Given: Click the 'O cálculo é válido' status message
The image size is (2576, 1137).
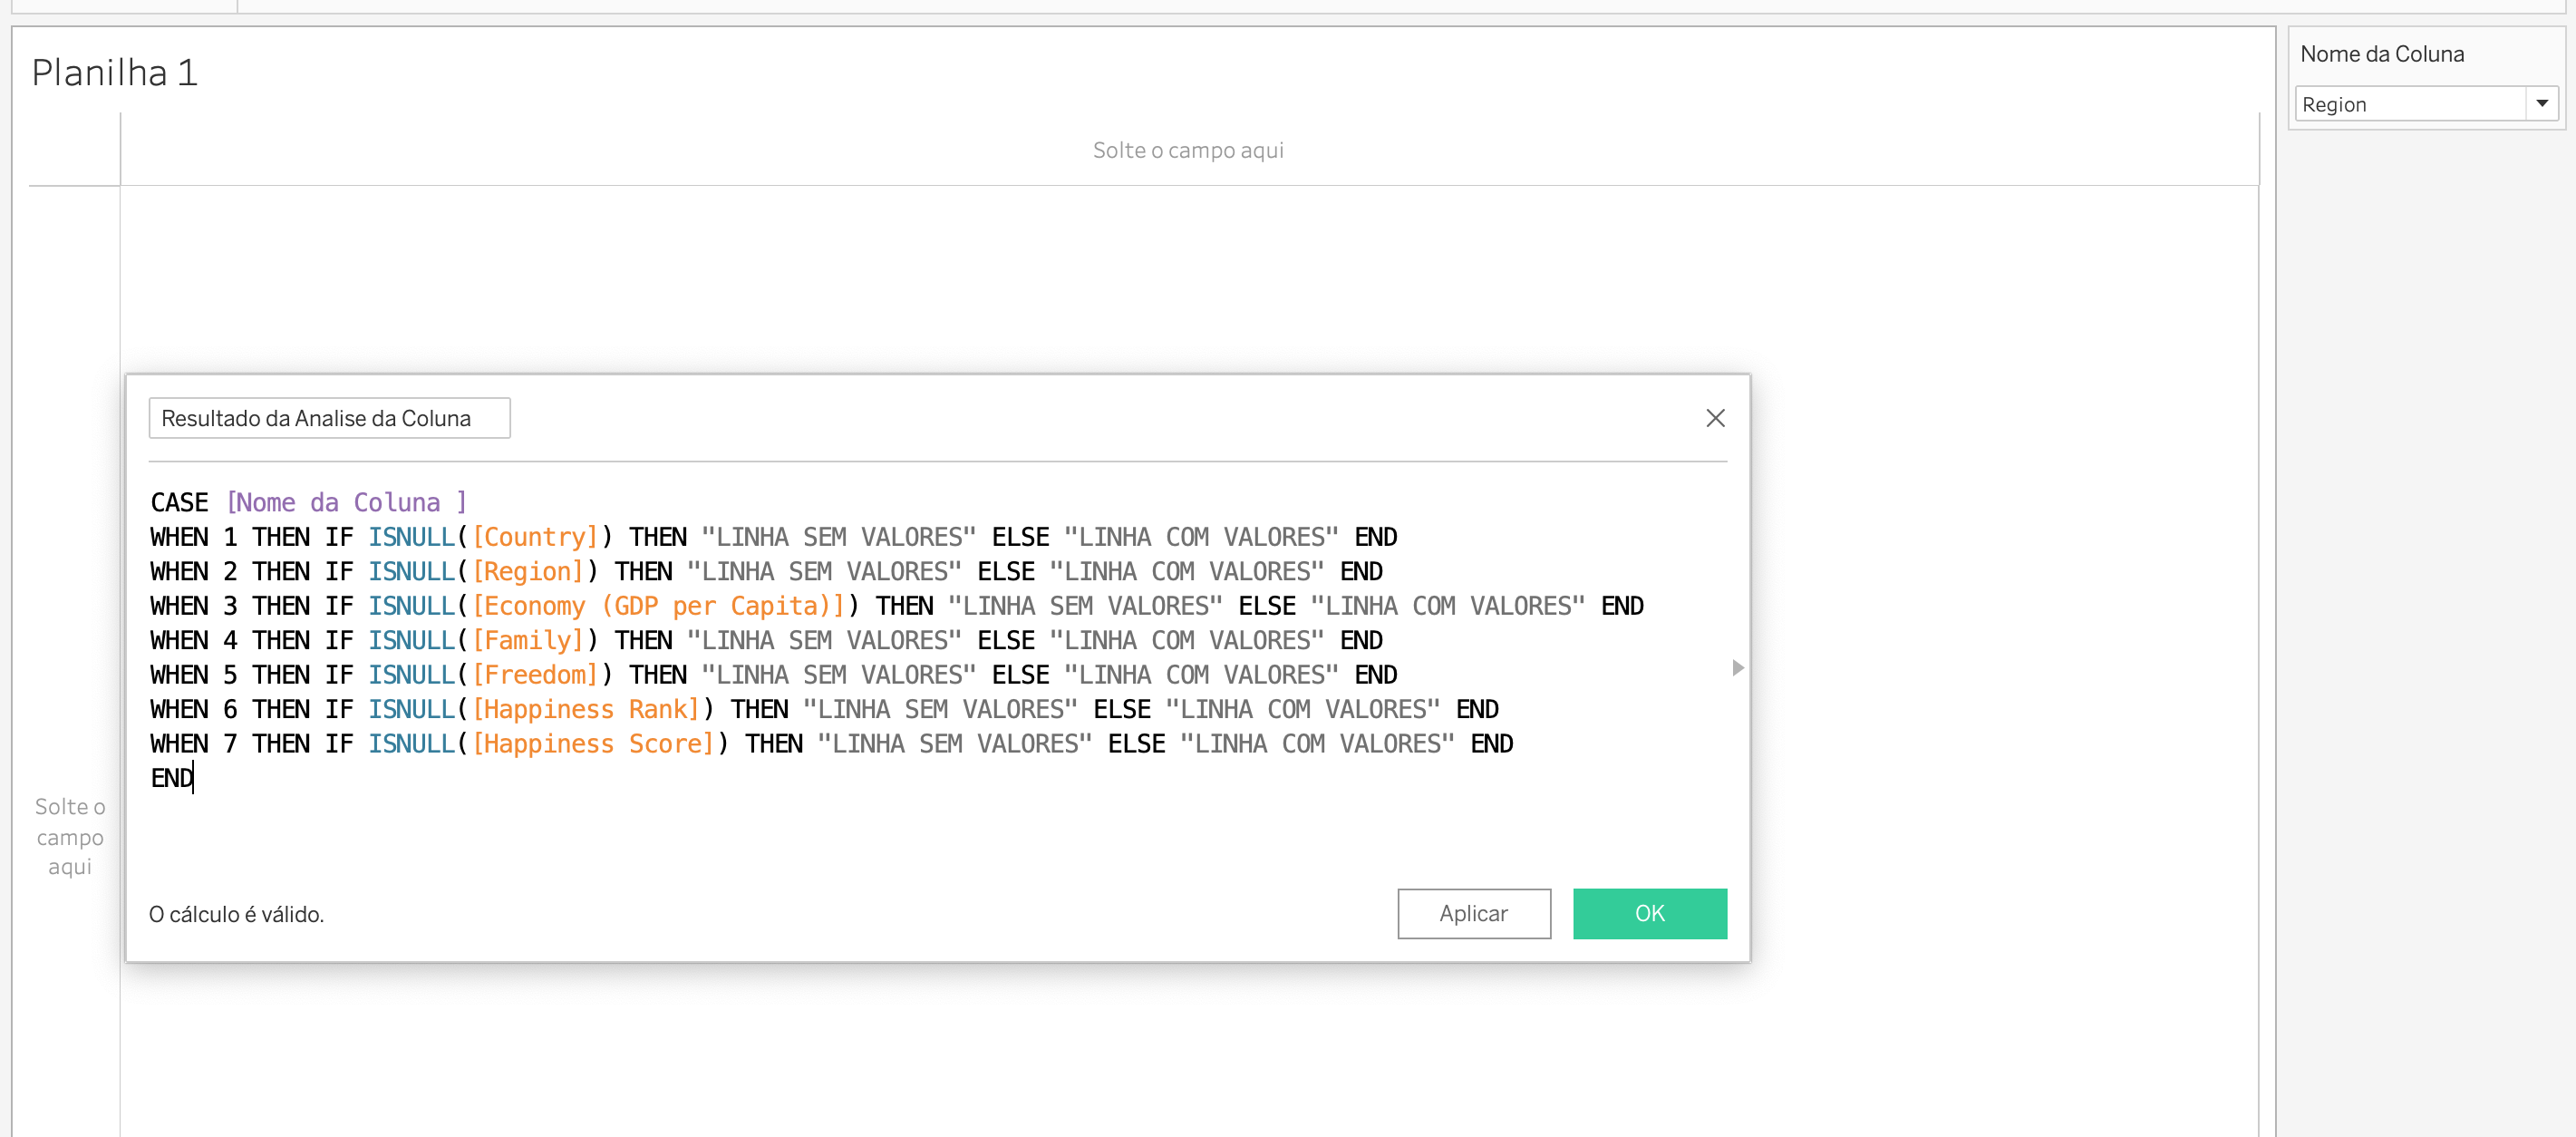Looking at the screenshot, I should click(235, 913).
